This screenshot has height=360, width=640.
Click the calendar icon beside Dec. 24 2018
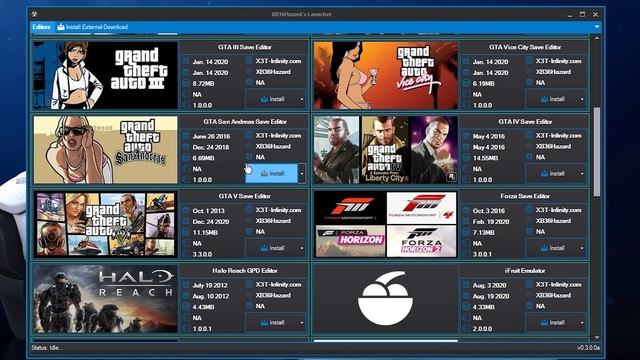(x=186, y=147)
